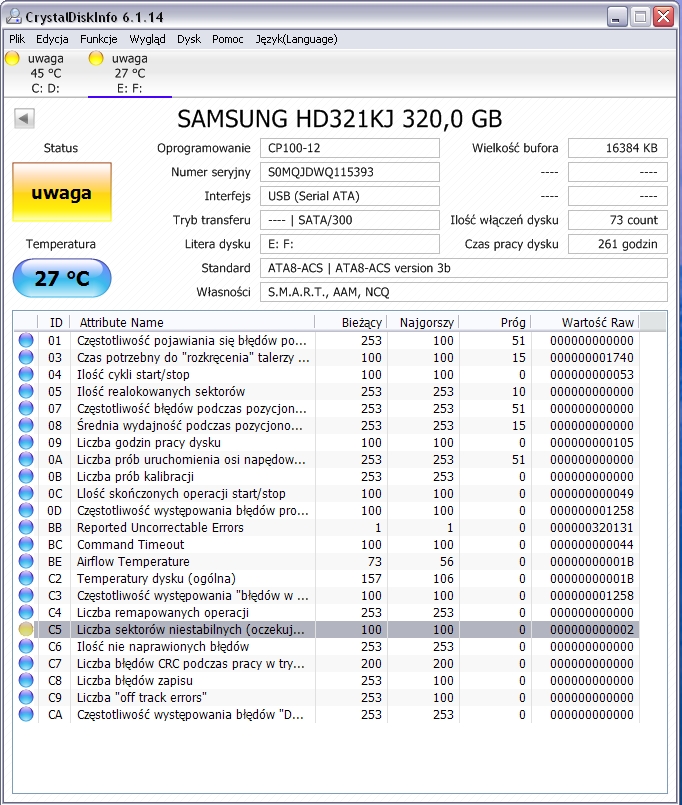Click the blue status icon for attribute 03

click(26, 357)
